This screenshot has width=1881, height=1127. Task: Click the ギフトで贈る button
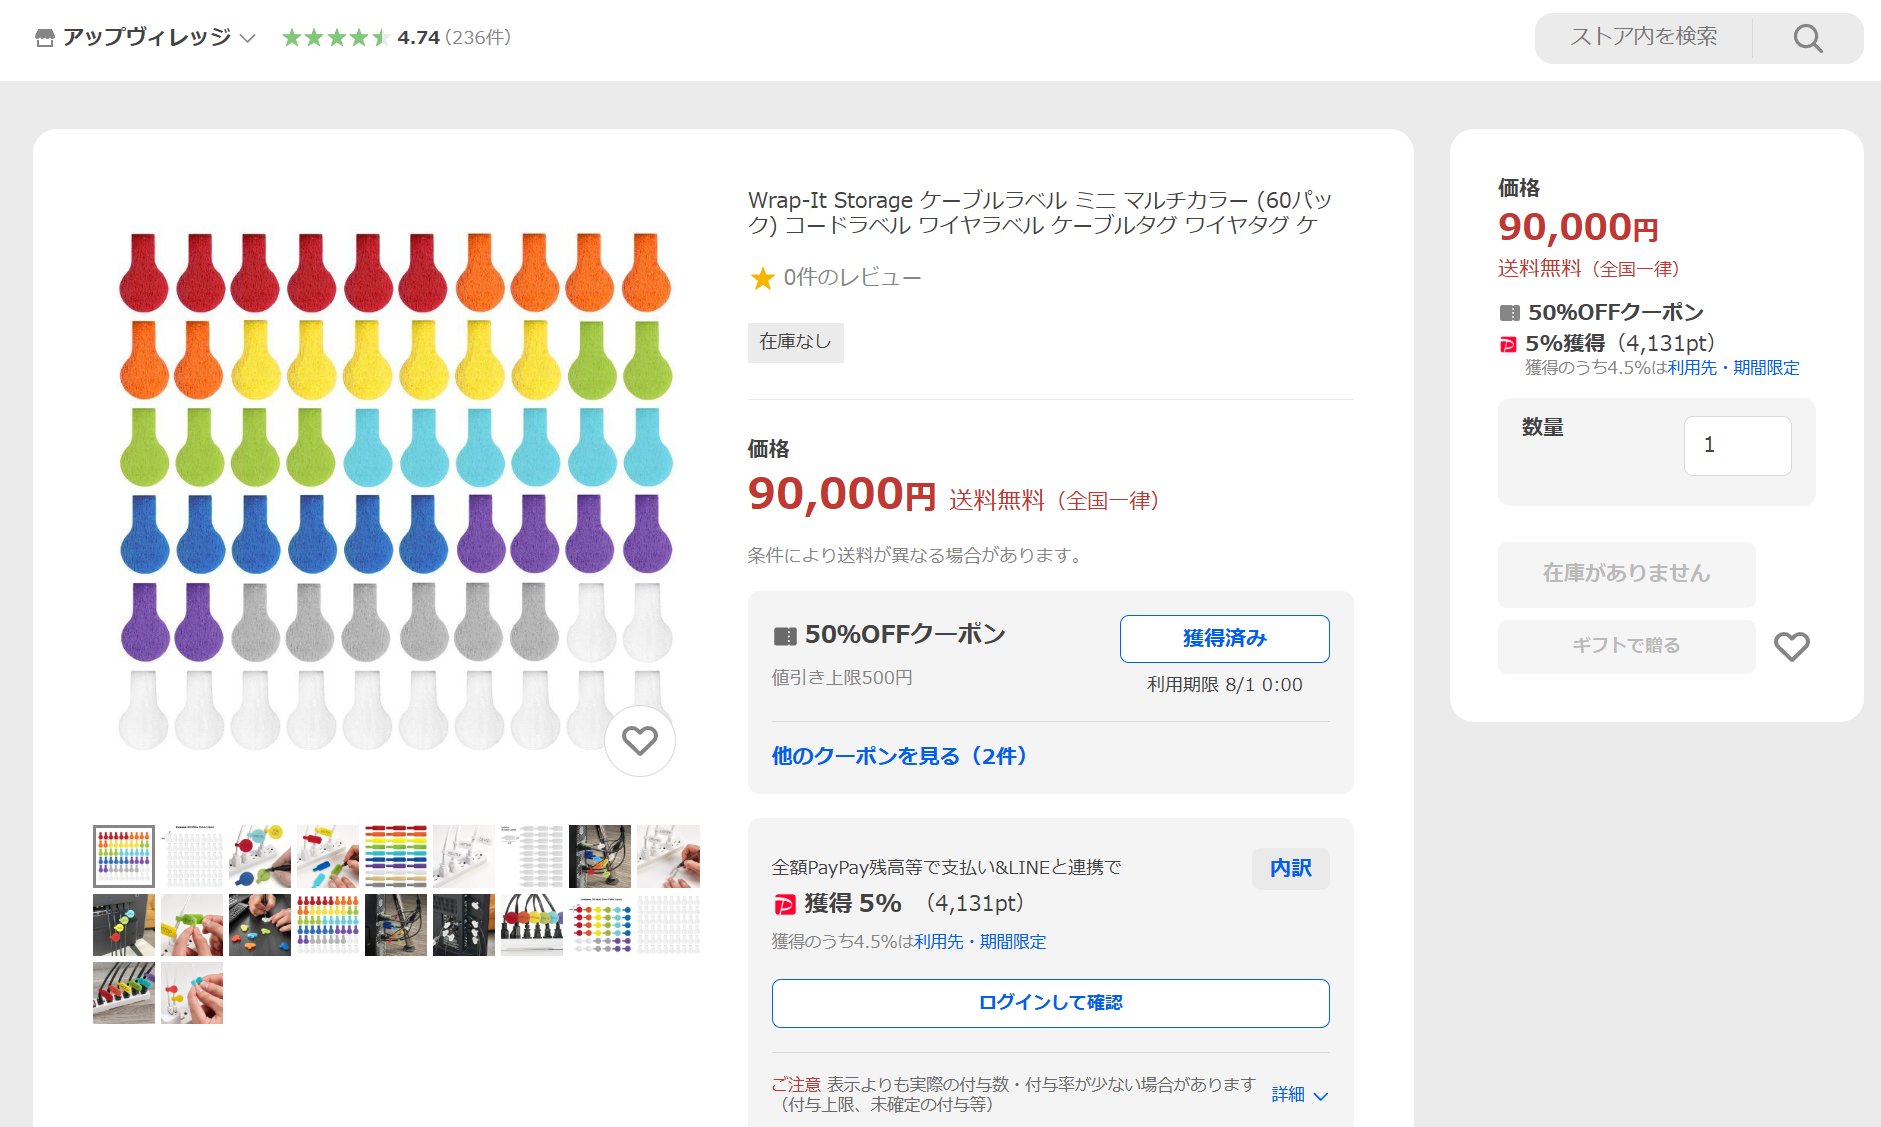click(x=1626, y=646)
